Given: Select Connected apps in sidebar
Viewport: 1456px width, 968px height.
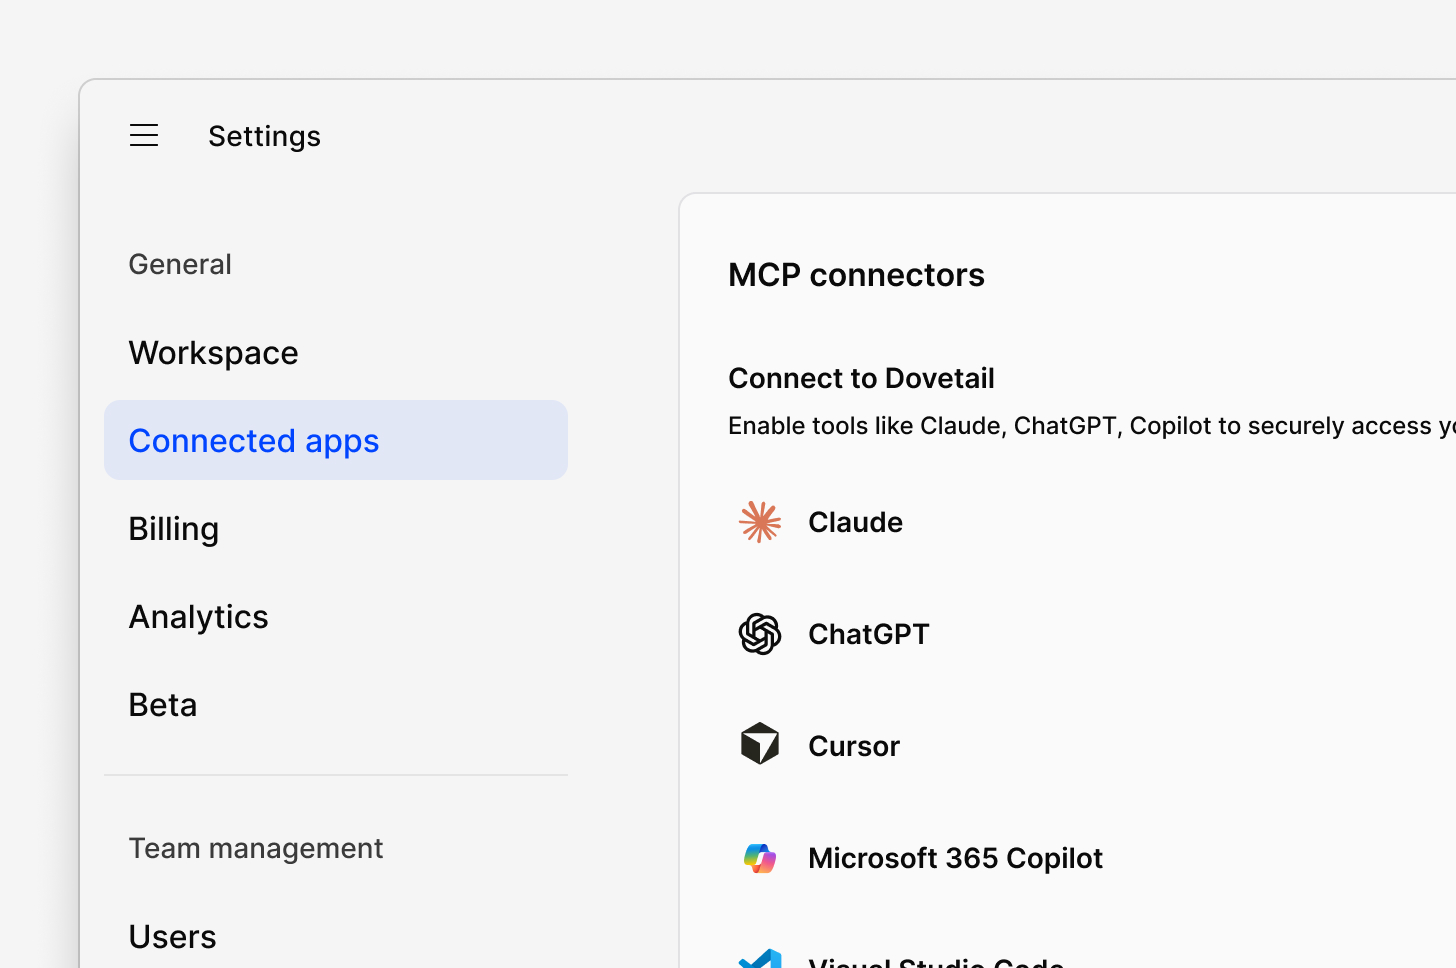Looking at the screenshot, I should click(x=336, y=440).
